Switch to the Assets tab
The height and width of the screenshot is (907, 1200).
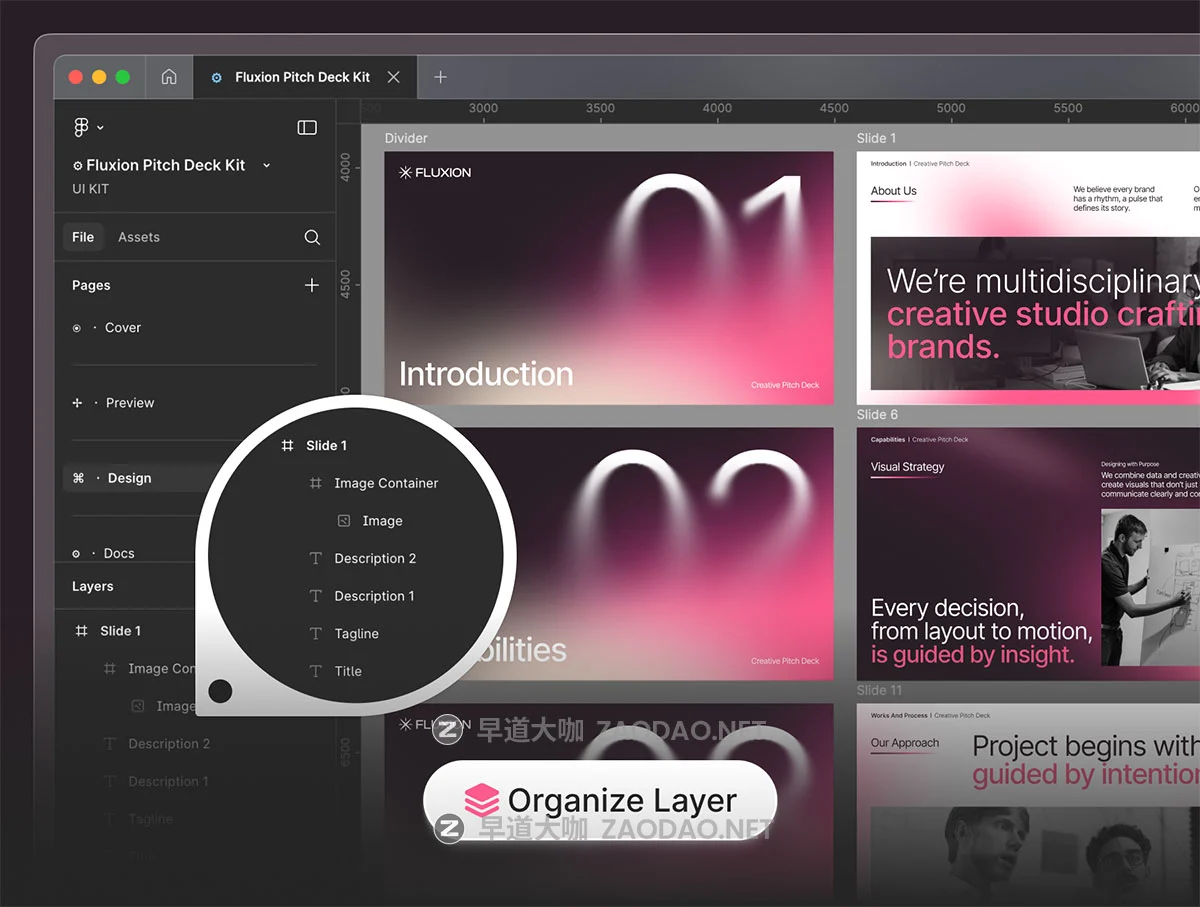(x=139, y=237)
